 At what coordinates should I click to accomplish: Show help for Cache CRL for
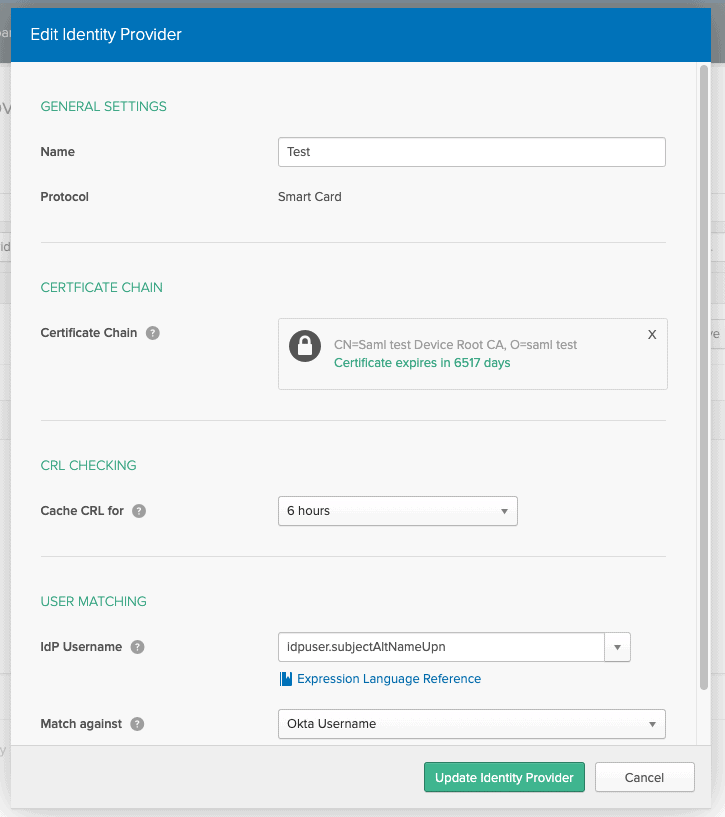(139, 511)
